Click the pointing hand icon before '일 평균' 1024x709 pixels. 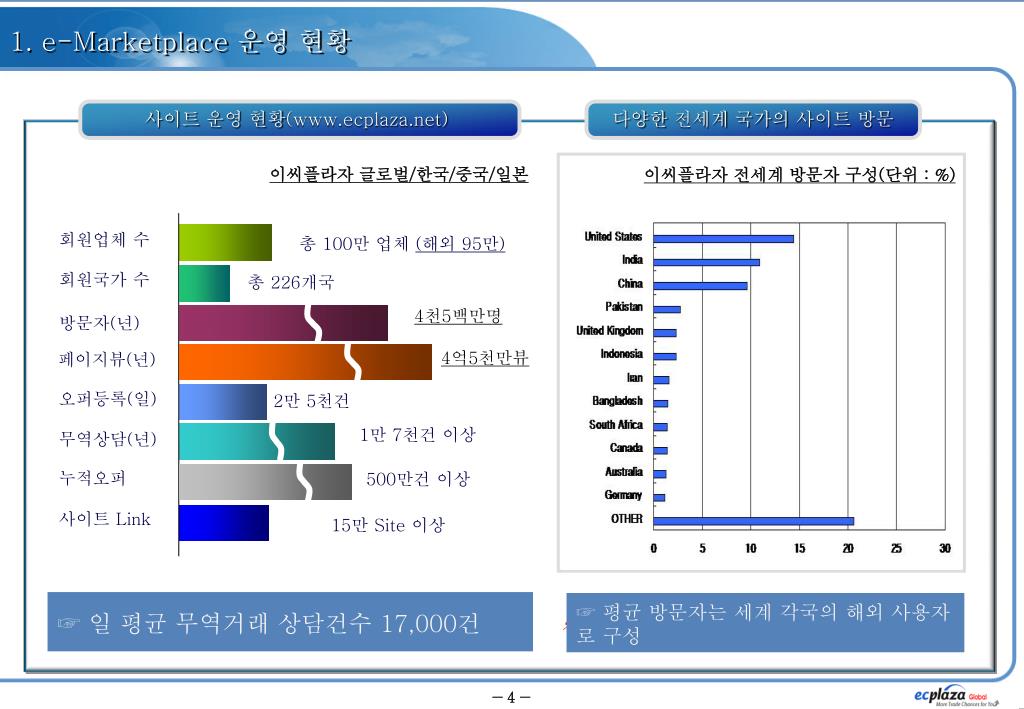click(x=69, y=623)
